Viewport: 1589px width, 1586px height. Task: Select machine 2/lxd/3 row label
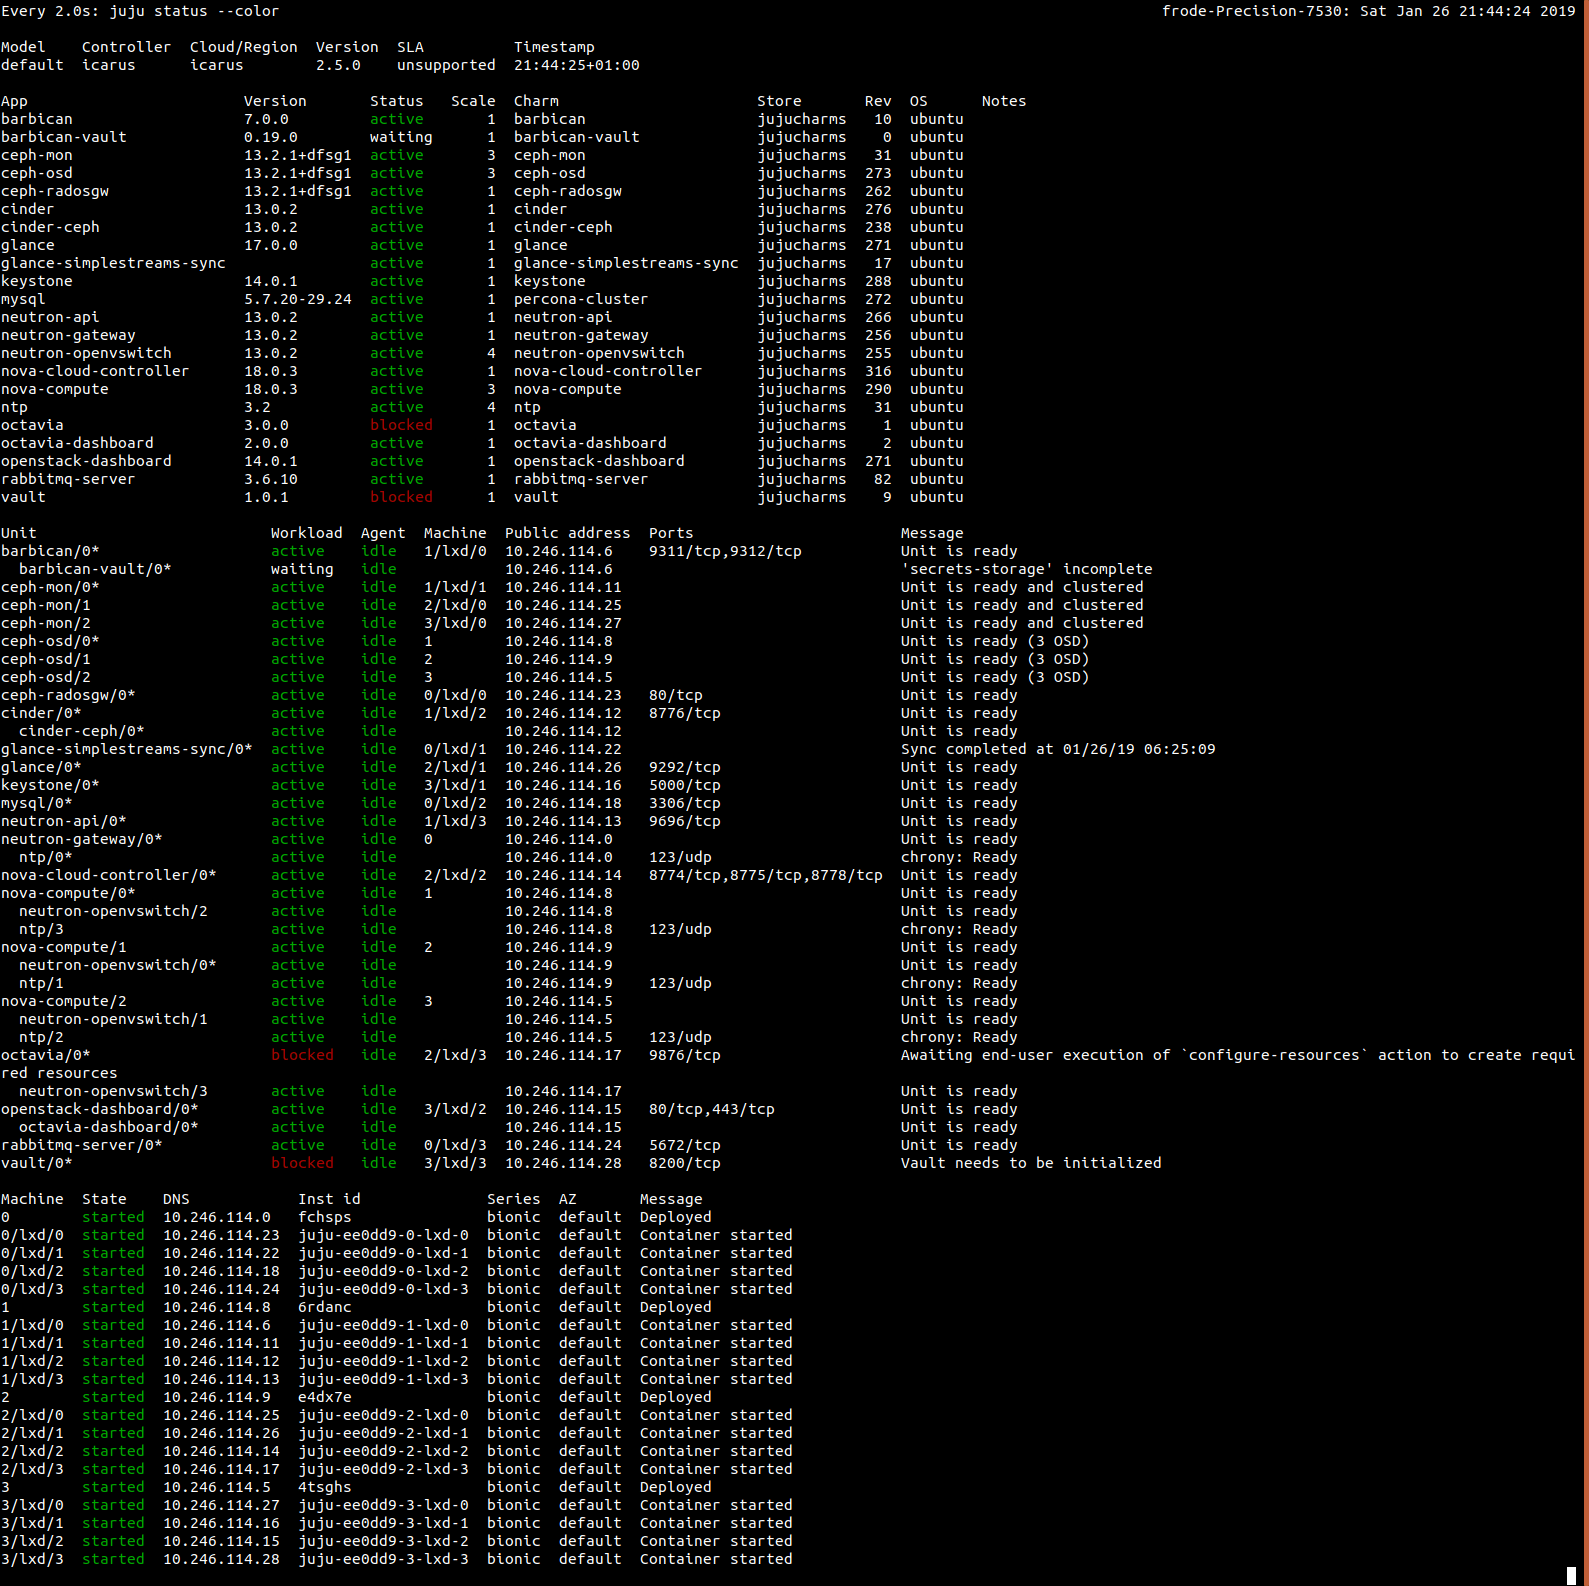coord(32,1469)
